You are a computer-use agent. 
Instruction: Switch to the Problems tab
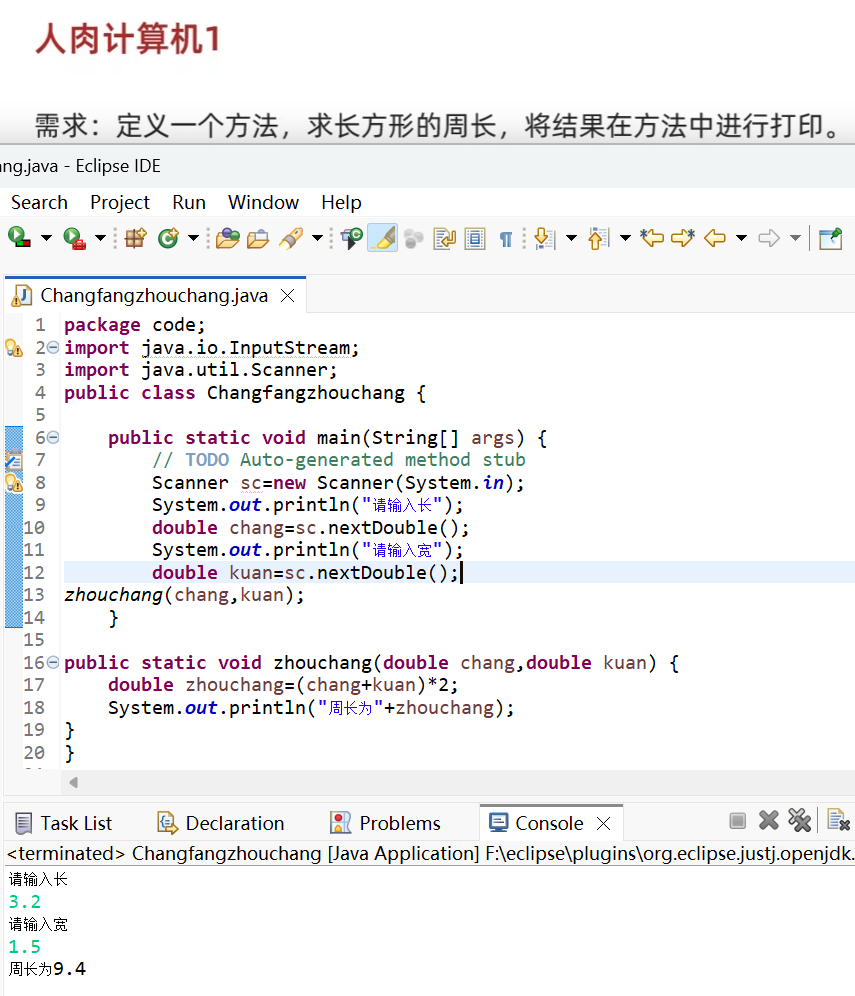click(385, 823)
